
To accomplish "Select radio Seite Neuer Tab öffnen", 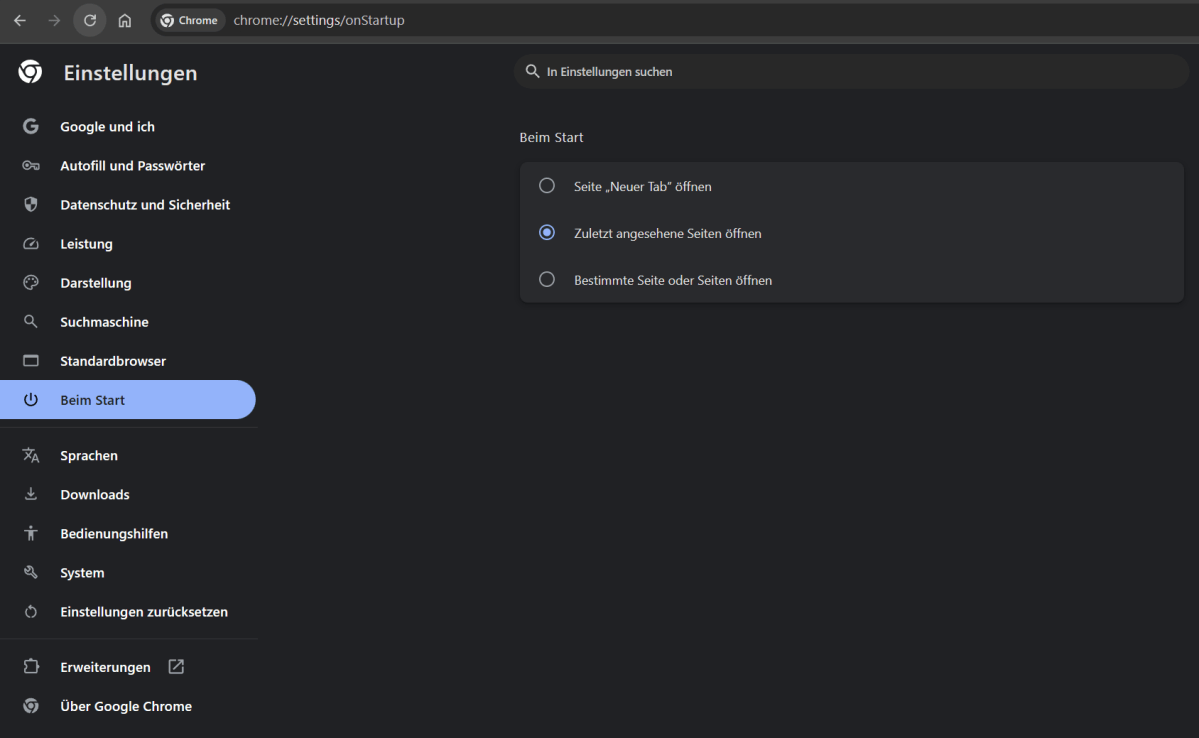I will tap(546, 186).
